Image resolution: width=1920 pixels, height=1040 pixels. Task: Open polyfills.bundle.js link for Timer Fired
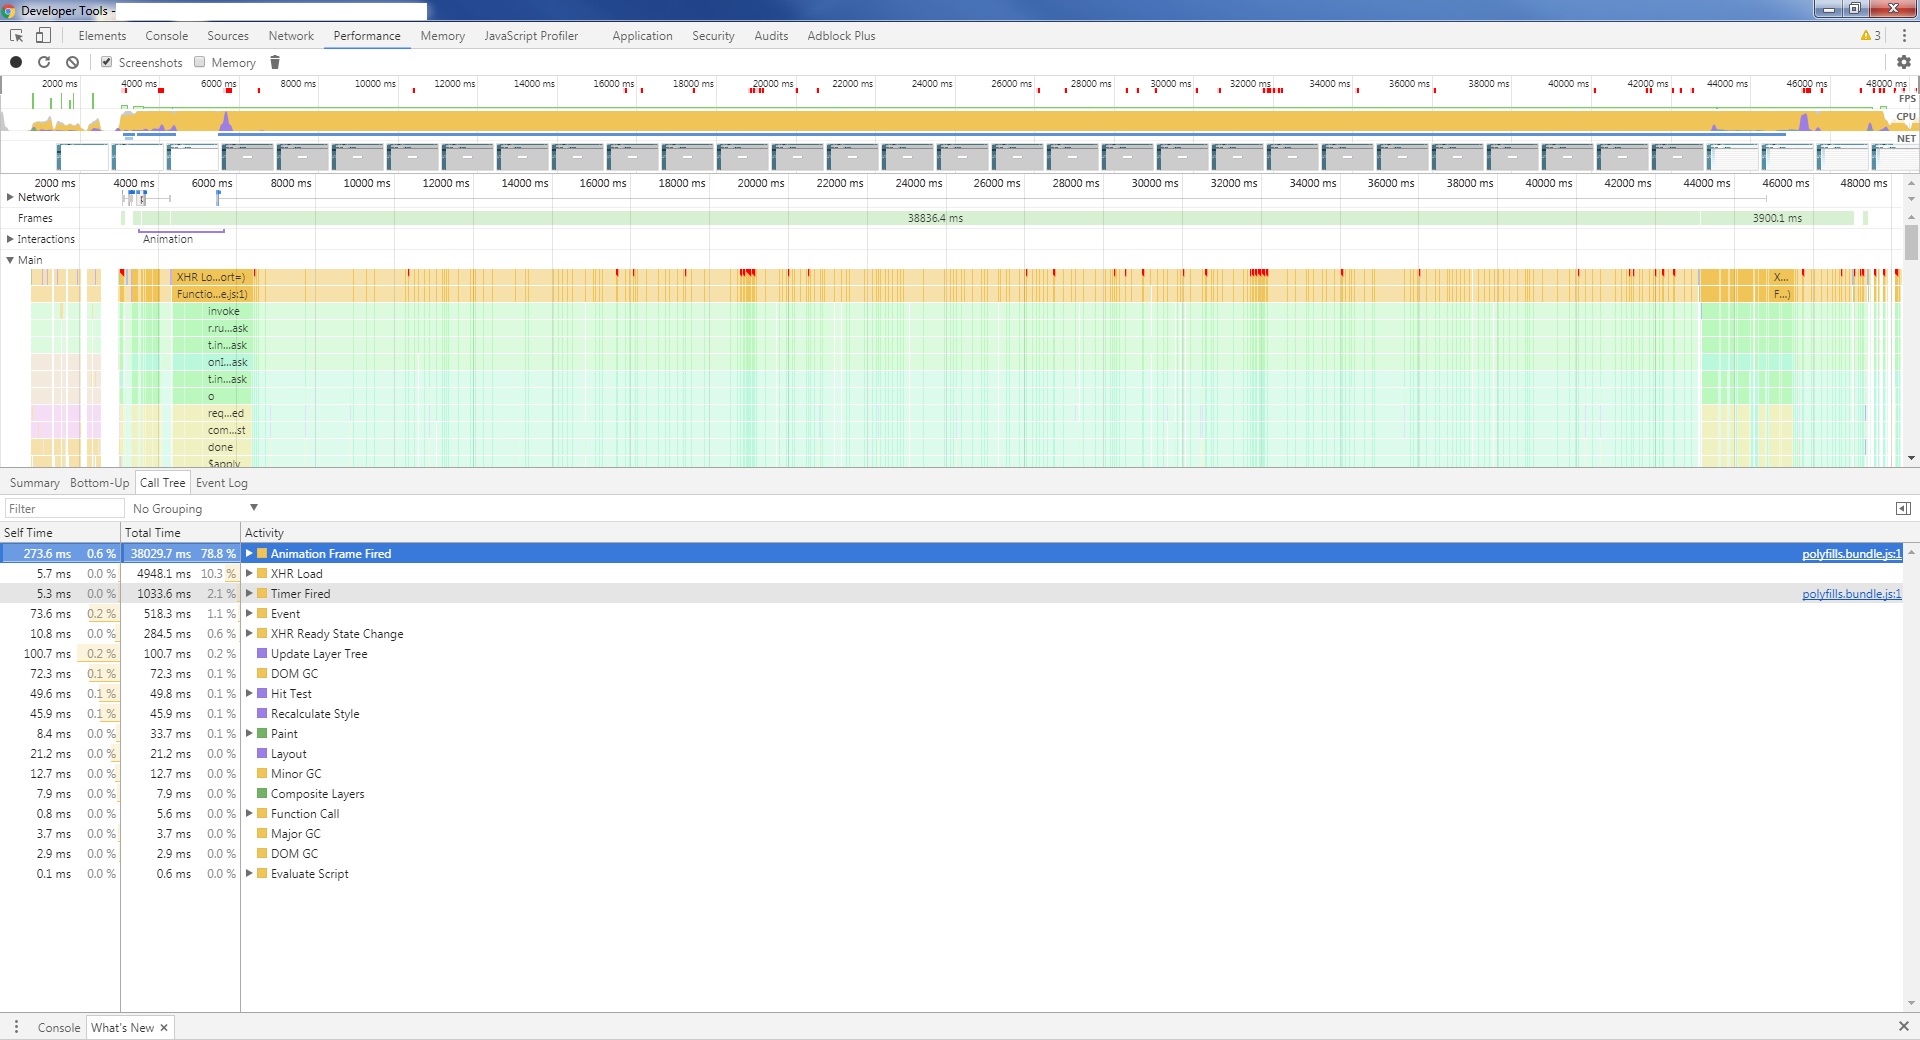coord(1851,594)
